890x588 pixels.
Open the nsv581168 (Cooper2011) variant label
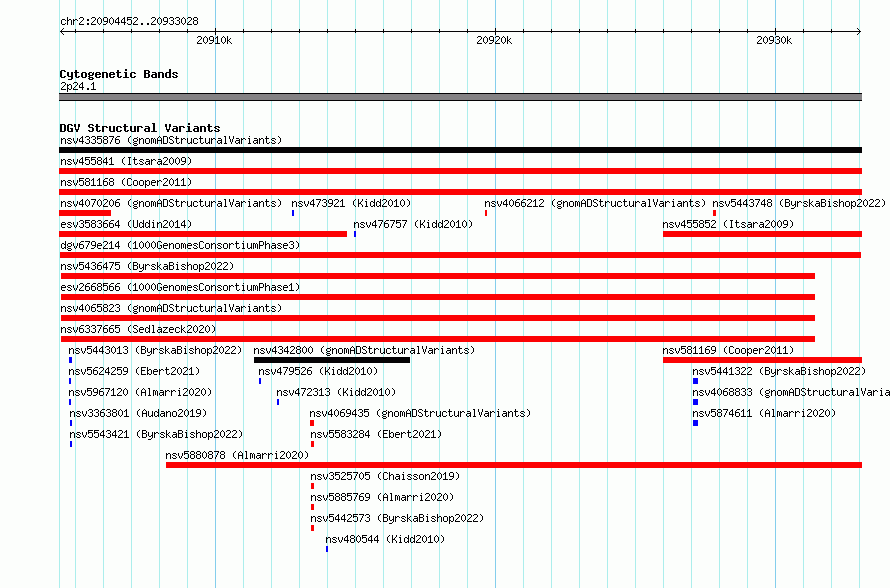(x=126, y=182)
